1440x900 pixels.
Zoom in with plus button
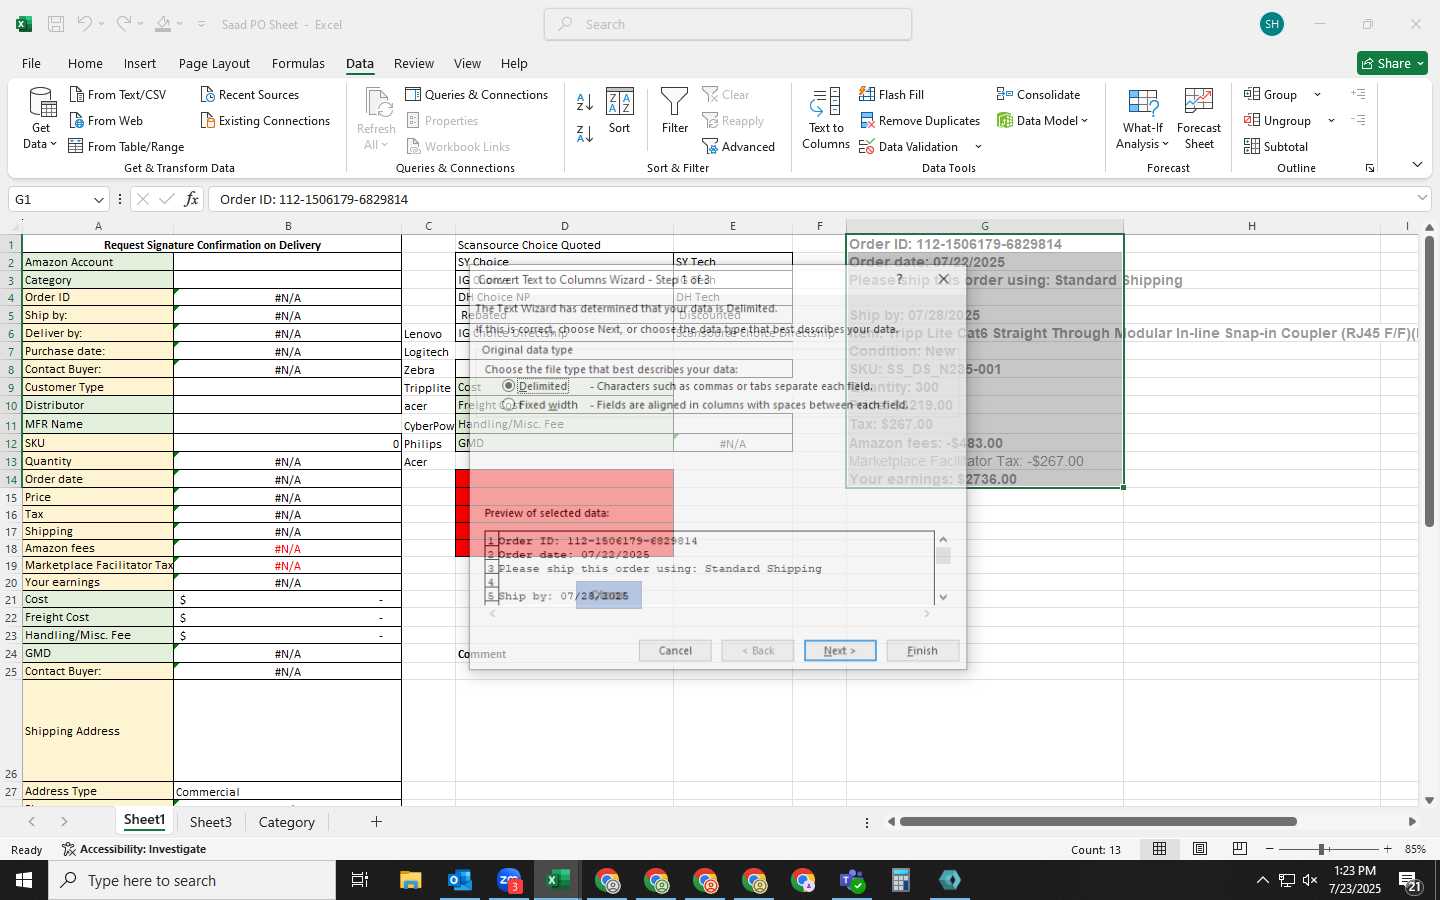click(1387, 849)
